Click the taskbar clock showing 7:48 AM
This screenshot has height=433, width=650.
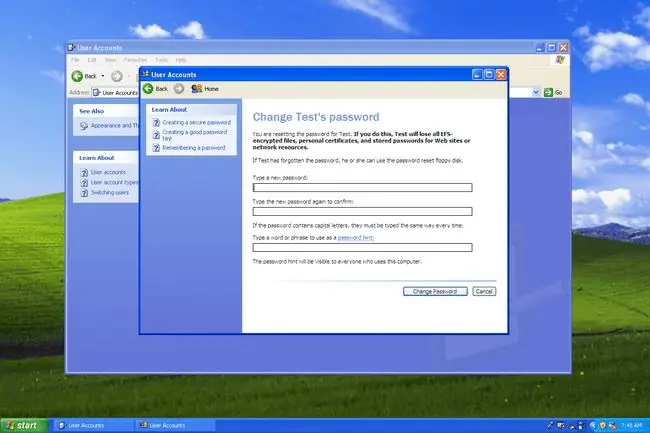tap(632, 425)
